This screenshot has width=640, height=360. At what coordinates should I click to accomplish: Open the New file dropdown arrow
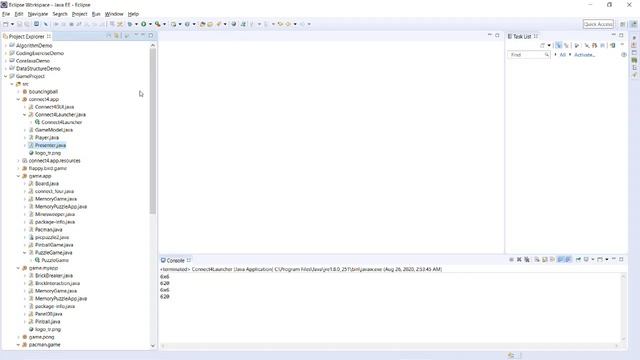[x=12, y=24]
